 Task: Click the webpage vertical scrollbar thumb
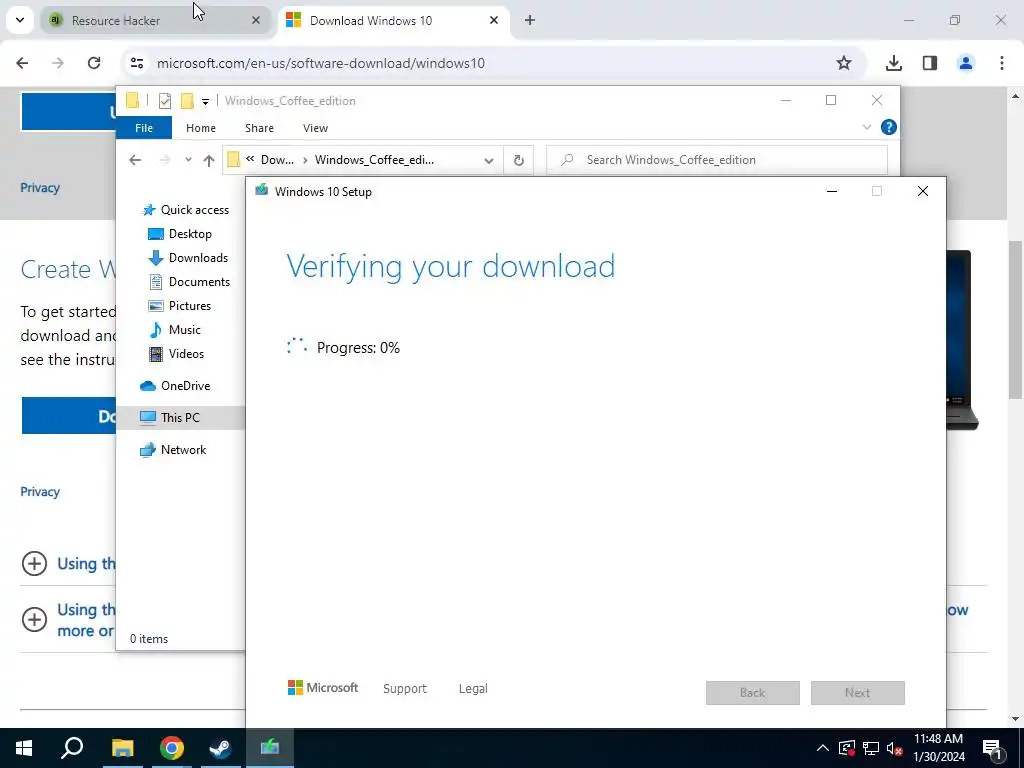(1015, 319)
